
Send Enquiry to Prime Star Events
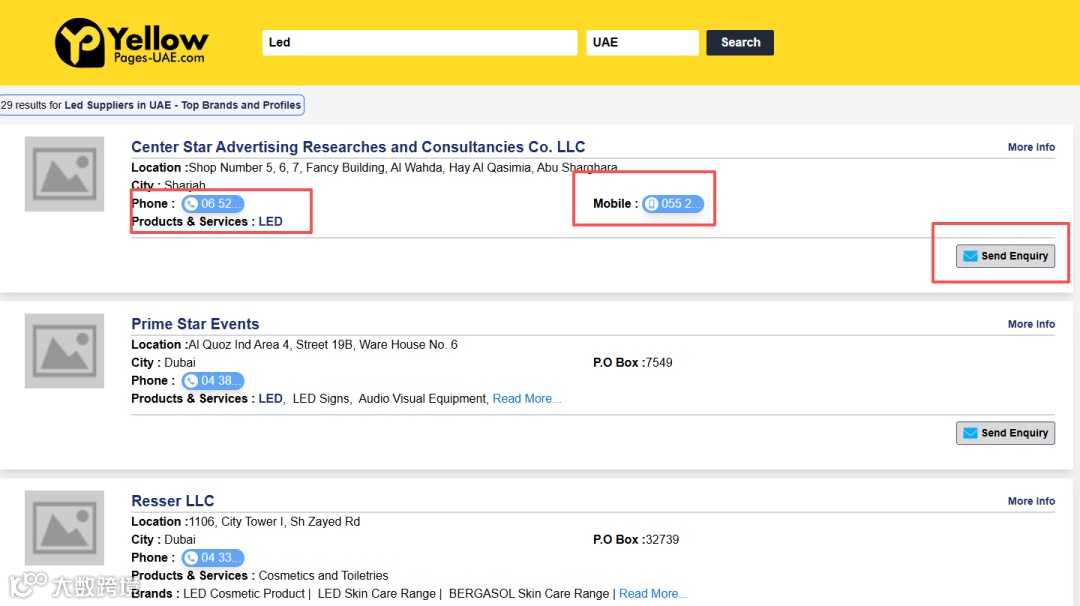point(1005,432)
